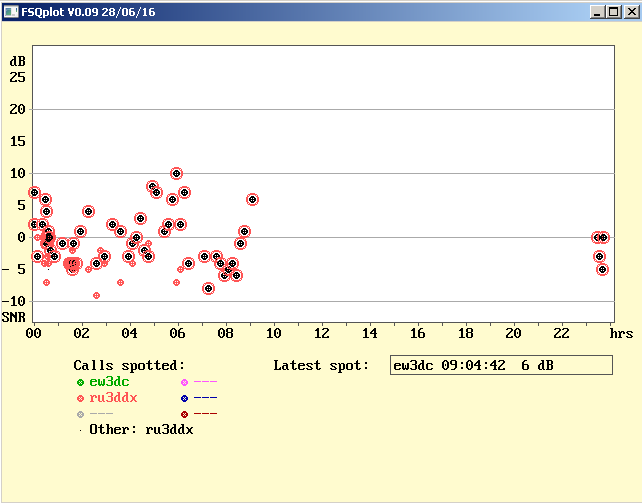The image size is (642, 503).
Task: Click the FSQplot title bar app icon
Action: 11,12
